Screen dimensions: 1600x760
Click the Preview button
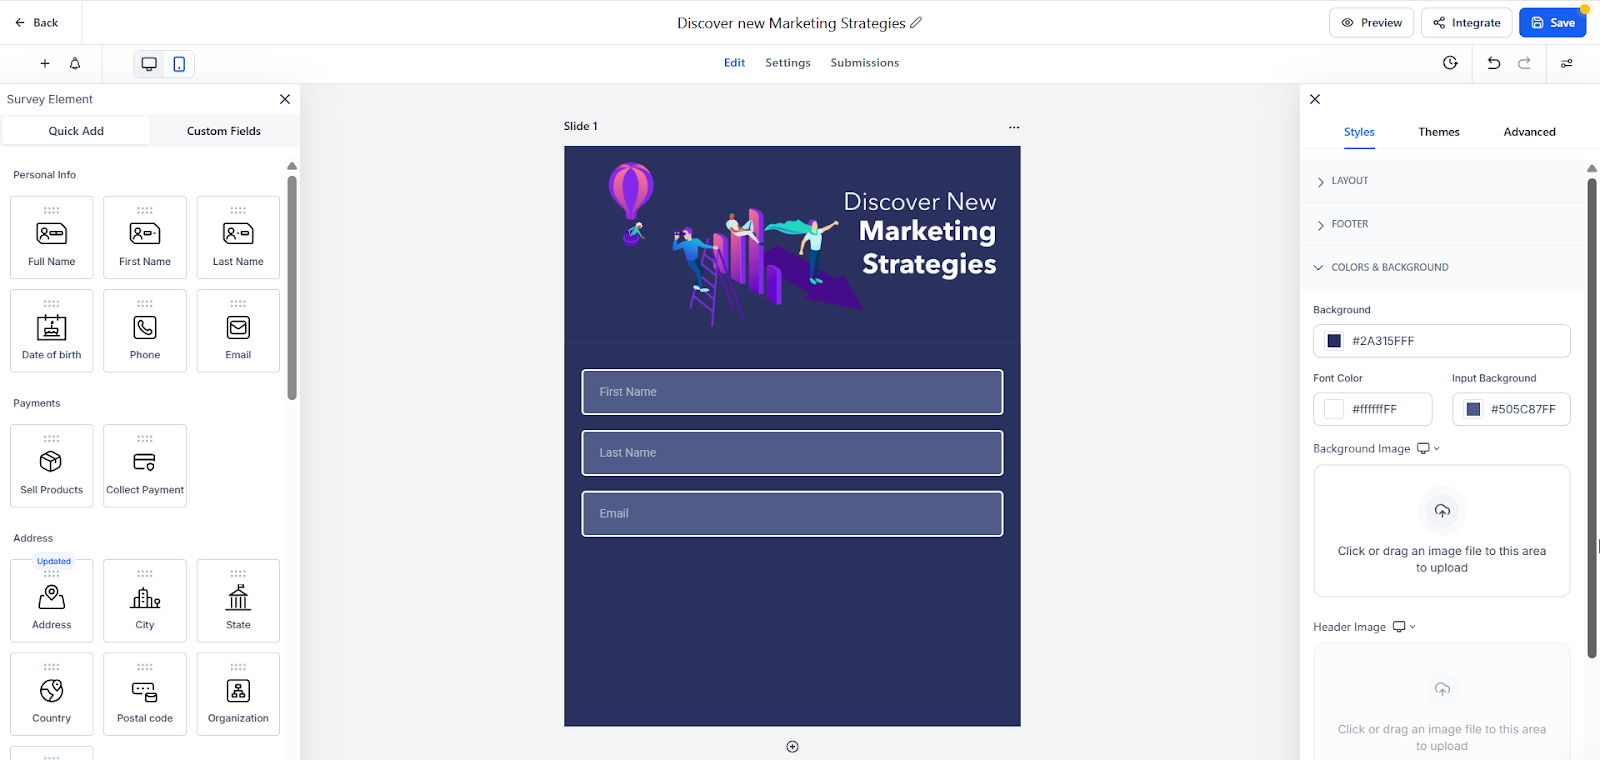(1372, 23)
